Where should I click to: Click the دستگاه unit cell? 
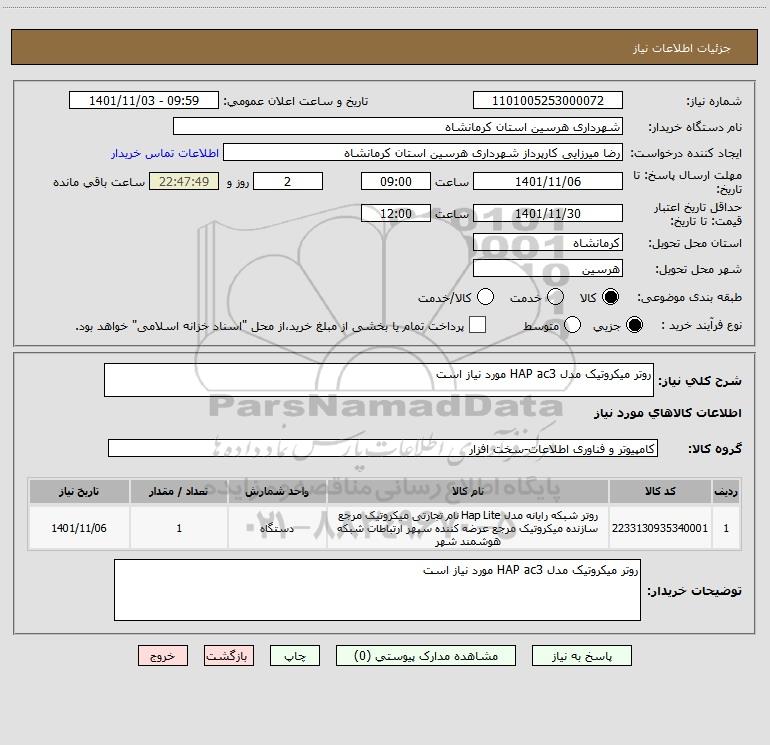pos(277,528)
